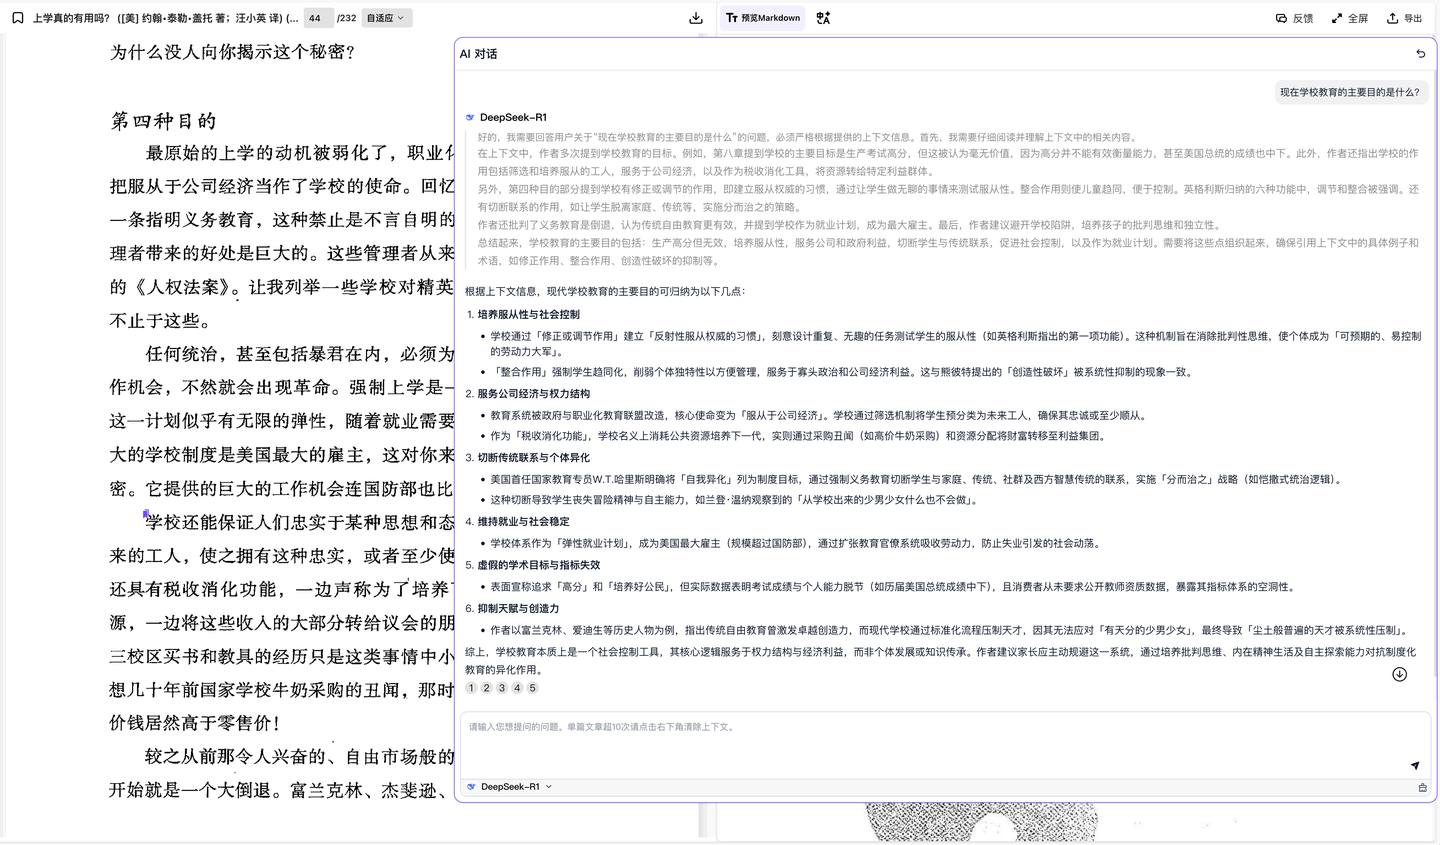Click the page number field showing 44
The width and height of the screenshot is (1440, 845).
click(317, 18)
